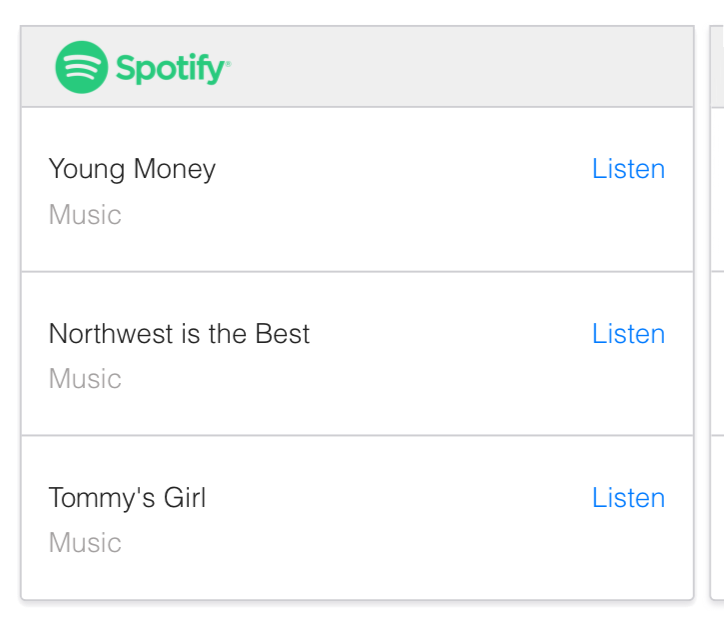Click the Spotify wordmark text
This screenshot has width=725, height=639.
point(170,68)
